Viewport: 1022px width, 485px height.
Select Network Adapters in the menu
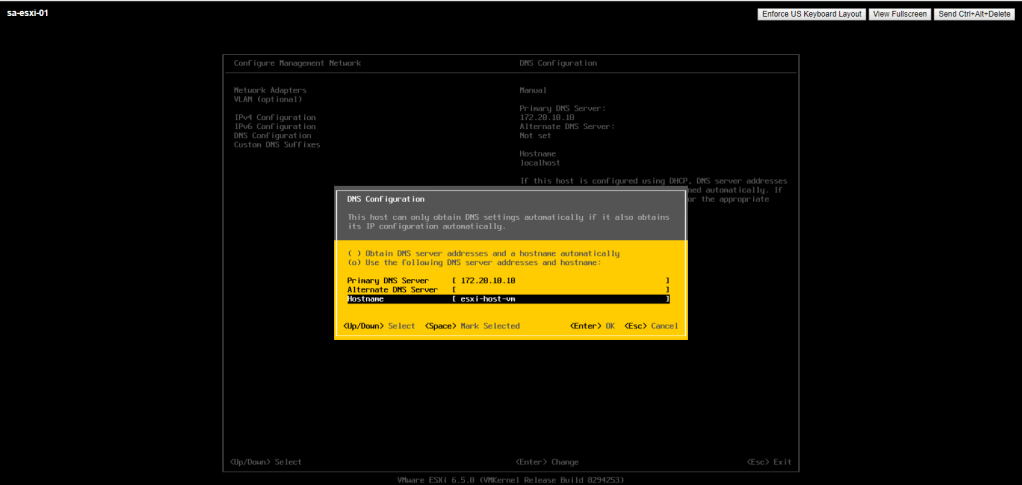(270, 90)
